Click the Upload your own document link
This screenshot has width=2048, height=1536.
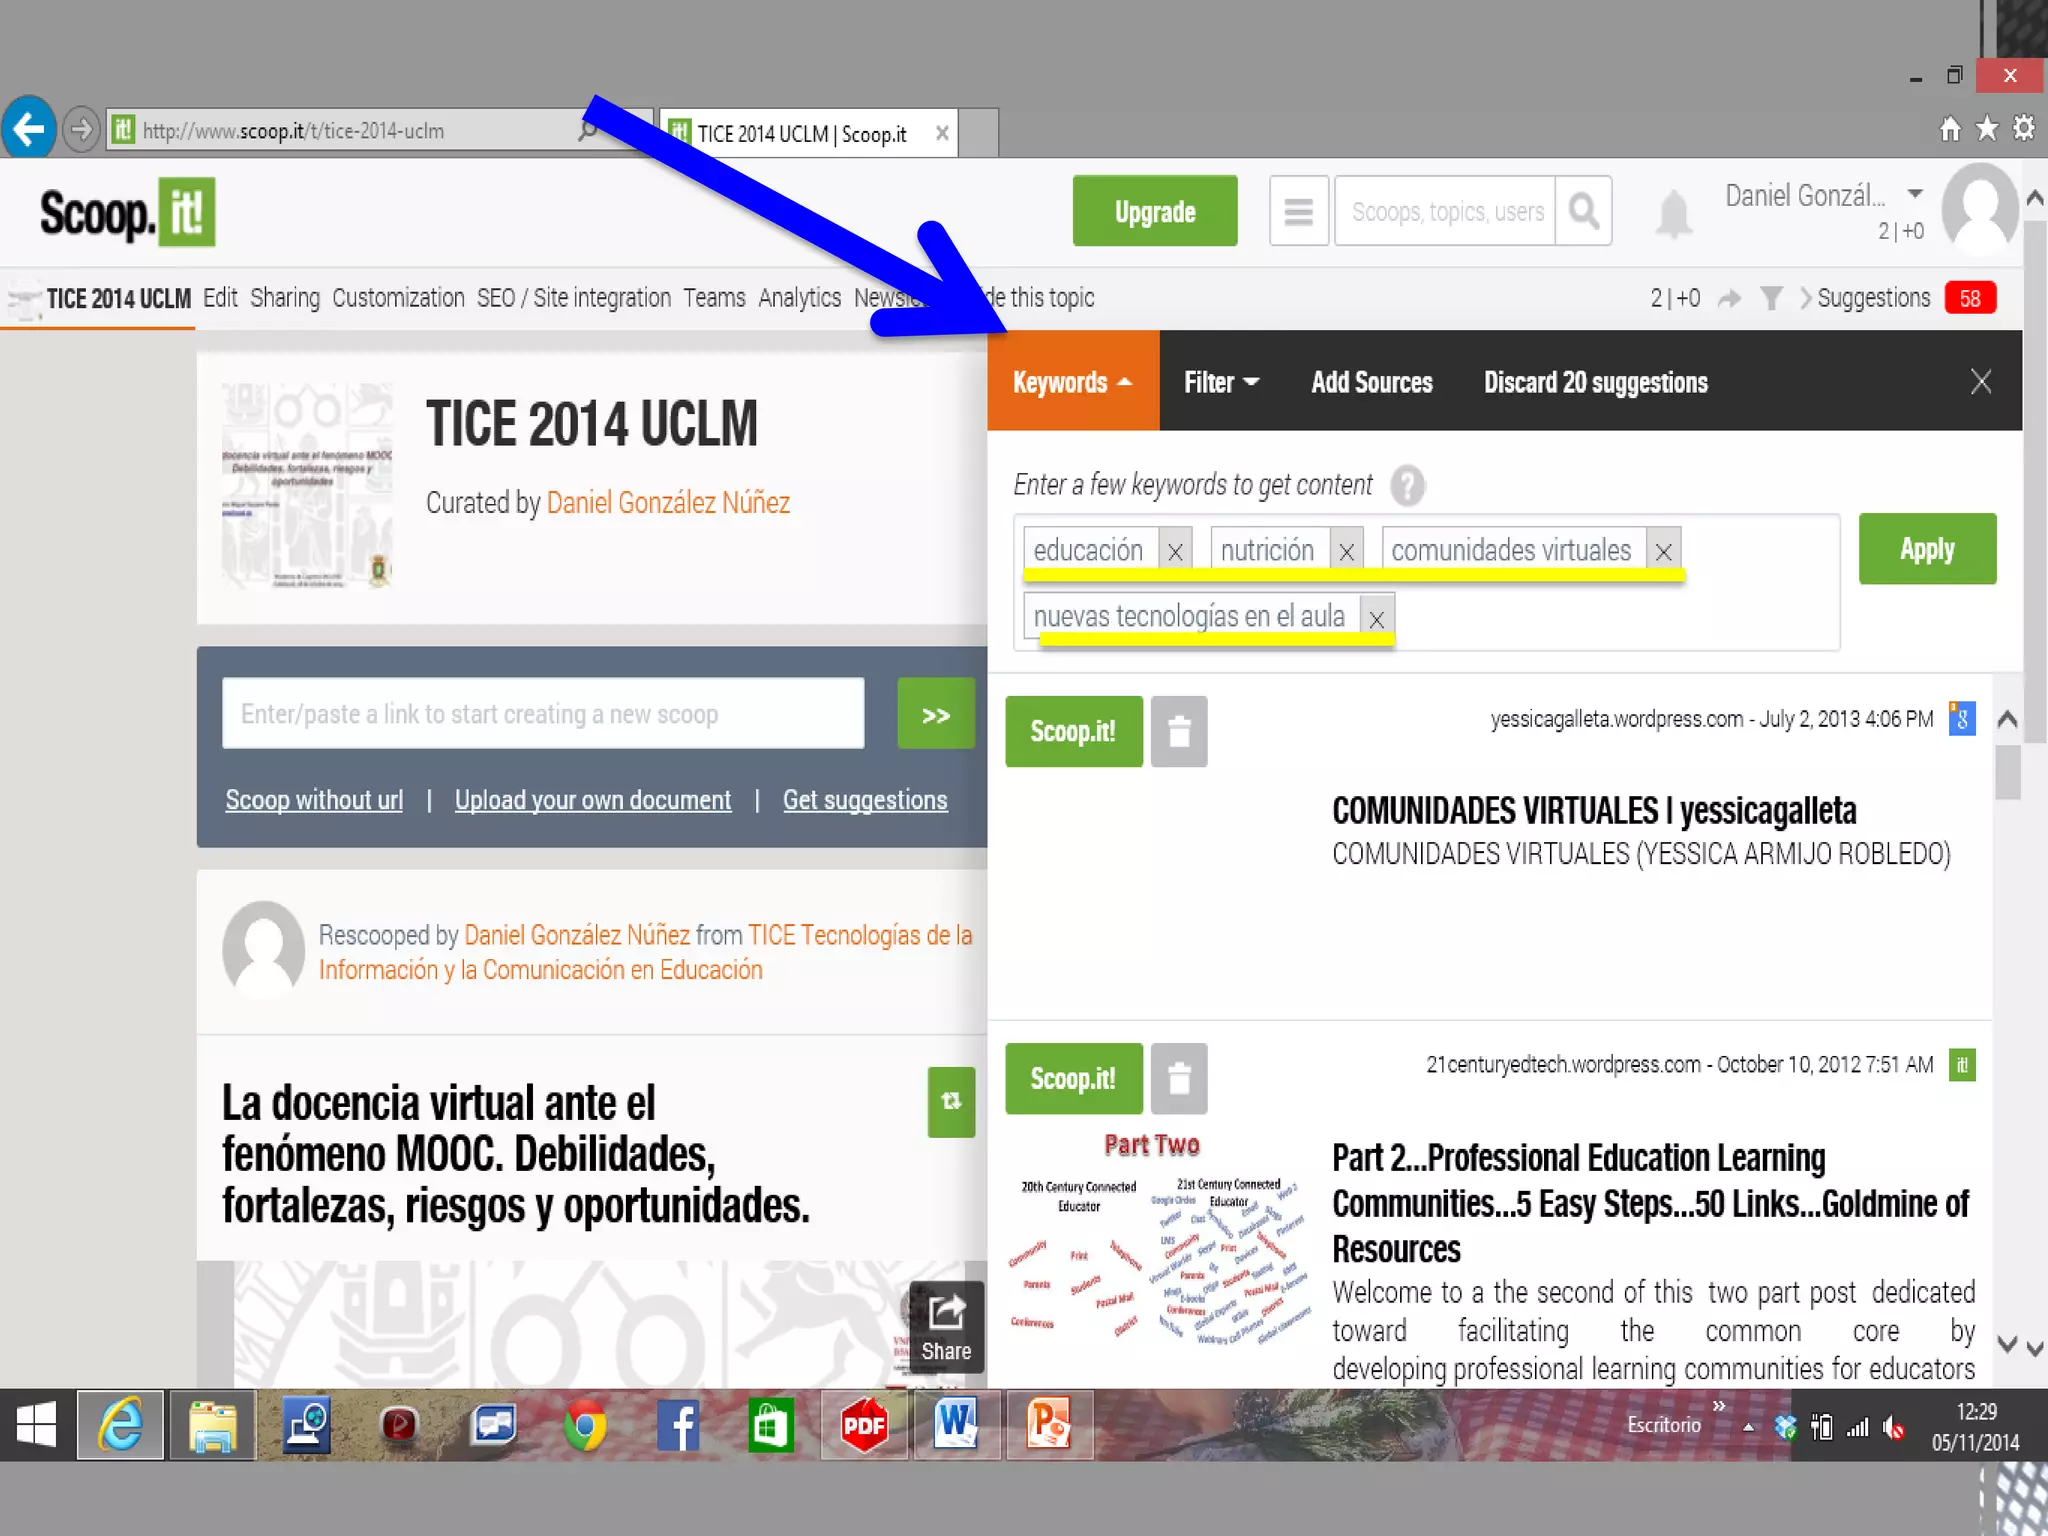click(x=592, y=800)
